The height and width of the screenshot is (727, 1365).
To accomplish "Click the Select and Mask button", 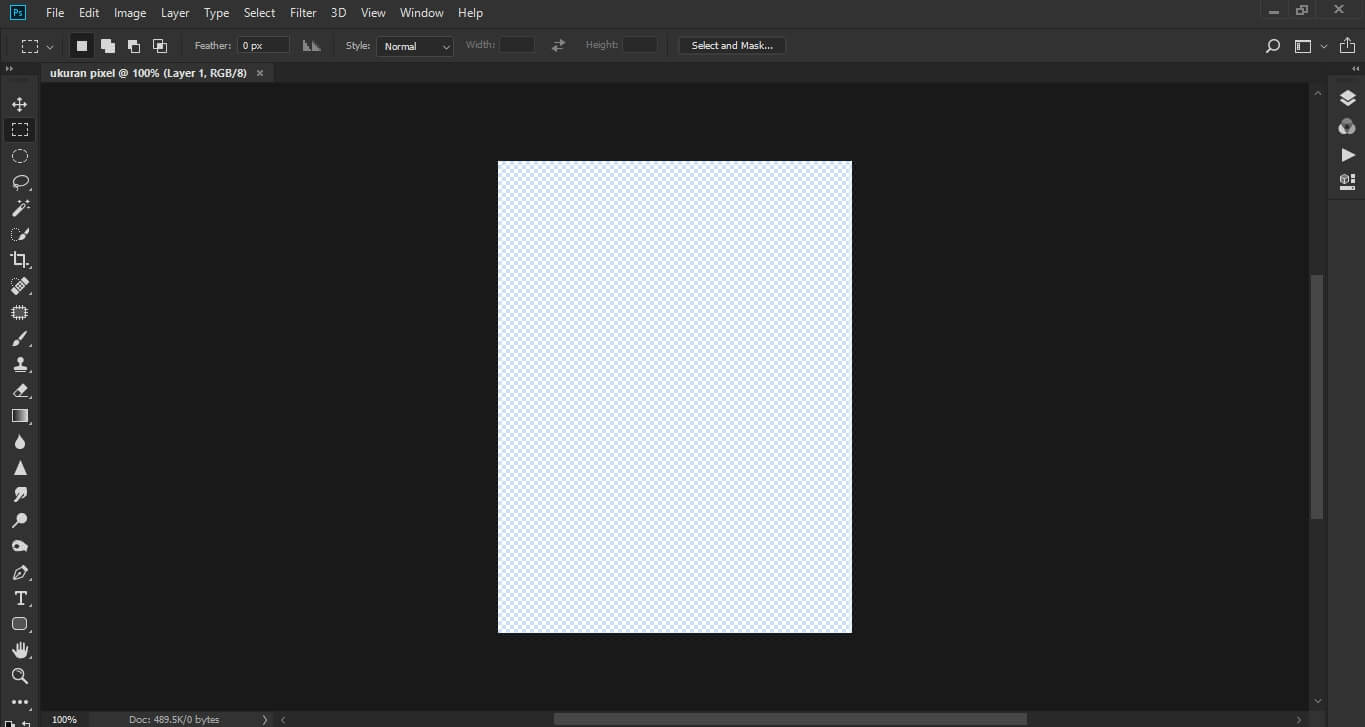I will tap(732, 45).
